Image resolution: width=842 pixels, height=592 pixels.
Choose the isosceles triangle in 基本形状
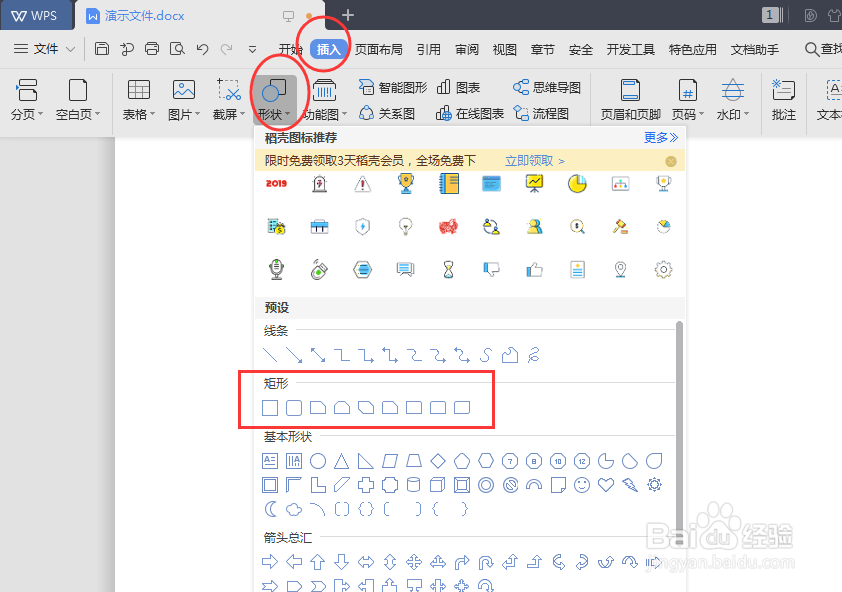[x=342, y=461]
